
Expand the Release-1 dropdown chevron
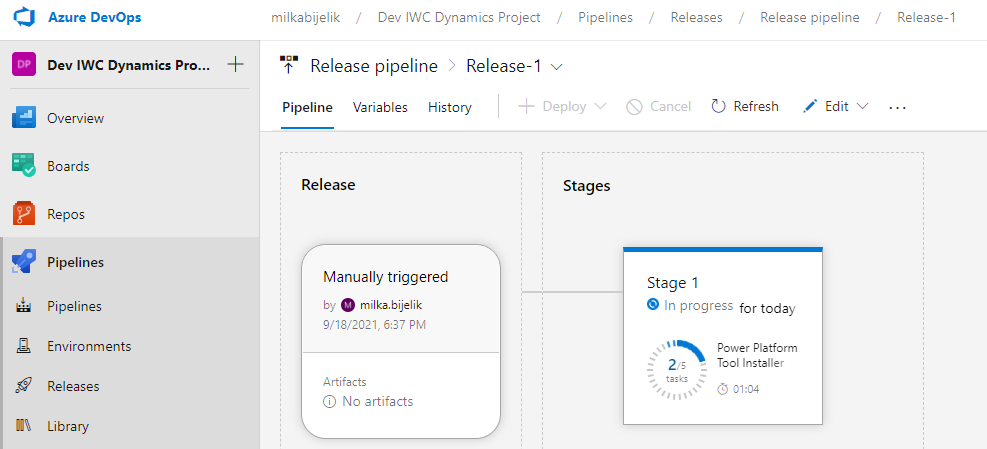coord(556,67)
